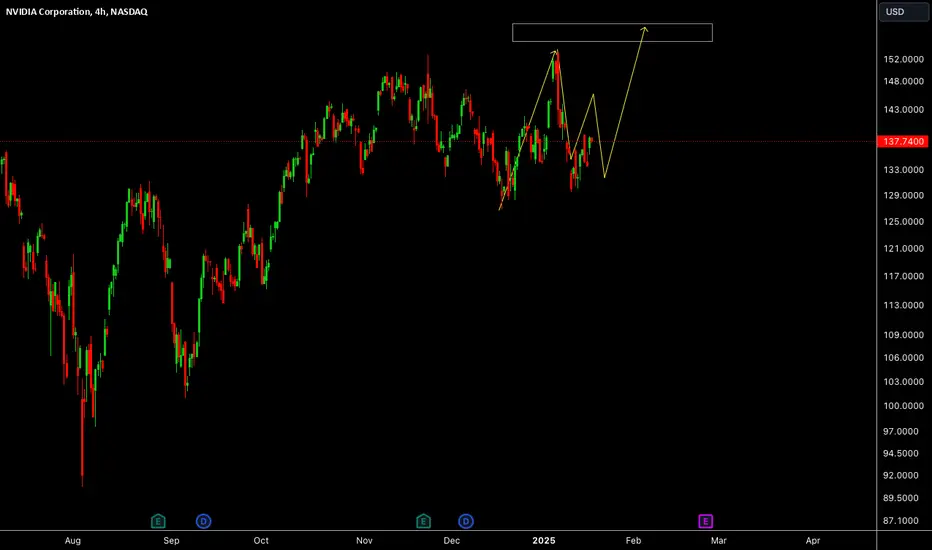Click the 100.0000 price scale label
This screenshot has width=932, height=550.
(x=903, y=406)
